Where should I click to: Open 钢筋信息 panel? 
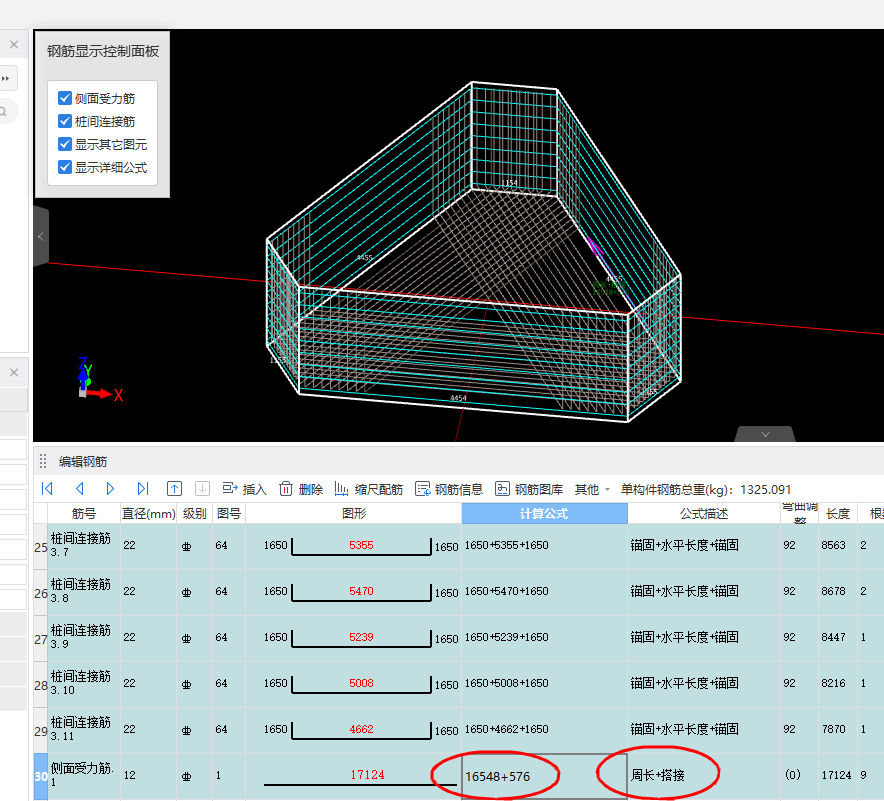pyautogui.click(x=449, y=489)
